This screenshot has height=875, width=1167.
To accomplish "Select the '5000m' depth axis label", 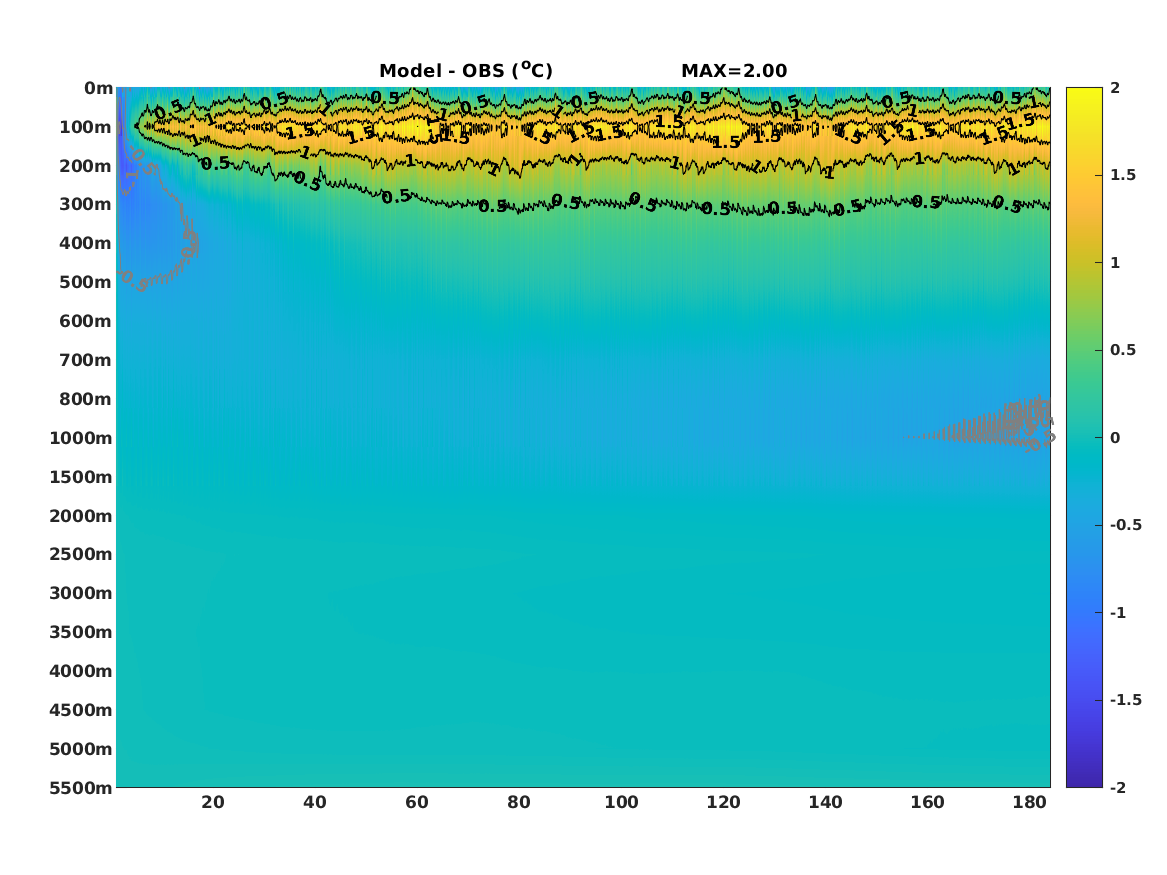I will pos(81,749).
